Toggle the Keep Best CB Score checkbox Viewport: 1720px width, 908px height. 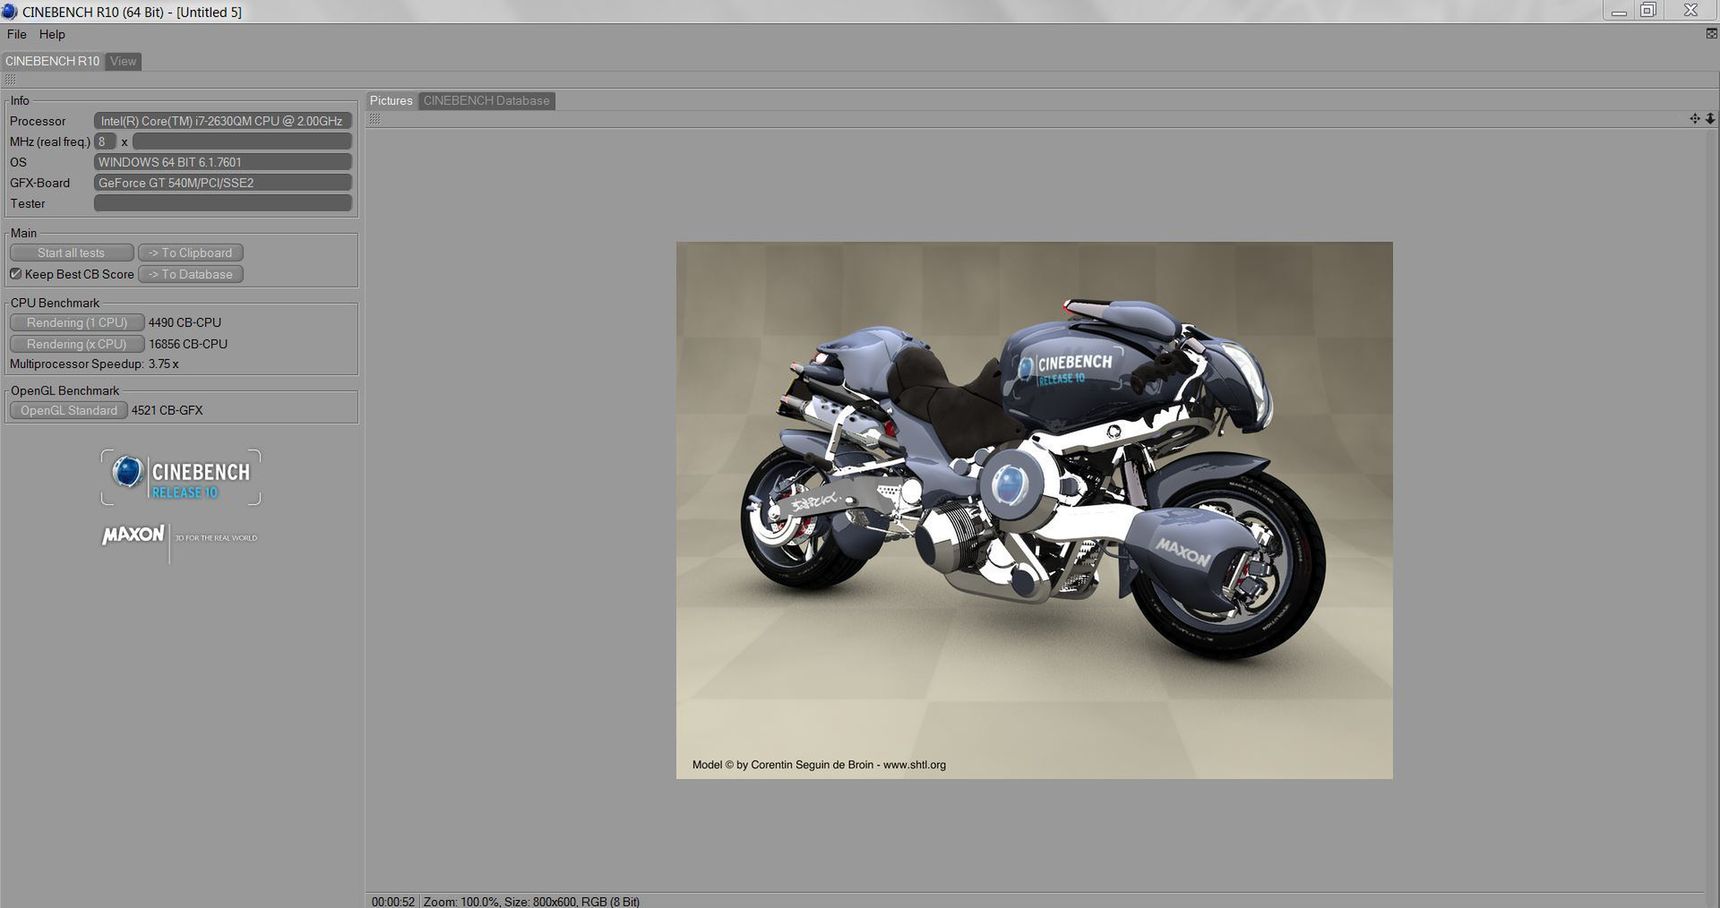coord(16,274)
